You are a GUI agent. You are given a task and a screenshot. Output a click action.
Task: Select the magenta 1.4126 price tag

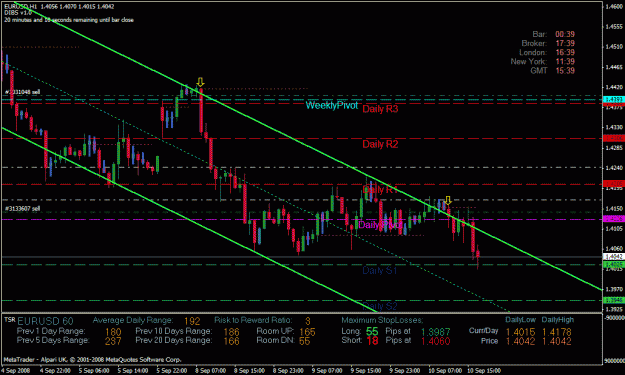614,219
